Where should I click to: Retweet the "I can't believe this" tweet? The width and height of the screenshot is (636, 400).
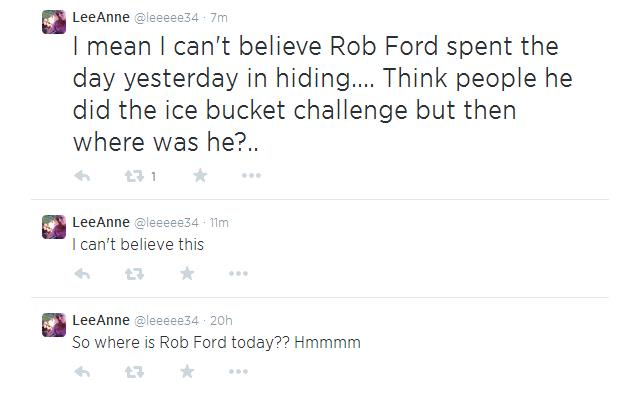pyautogui.click(x=133, y=274)
